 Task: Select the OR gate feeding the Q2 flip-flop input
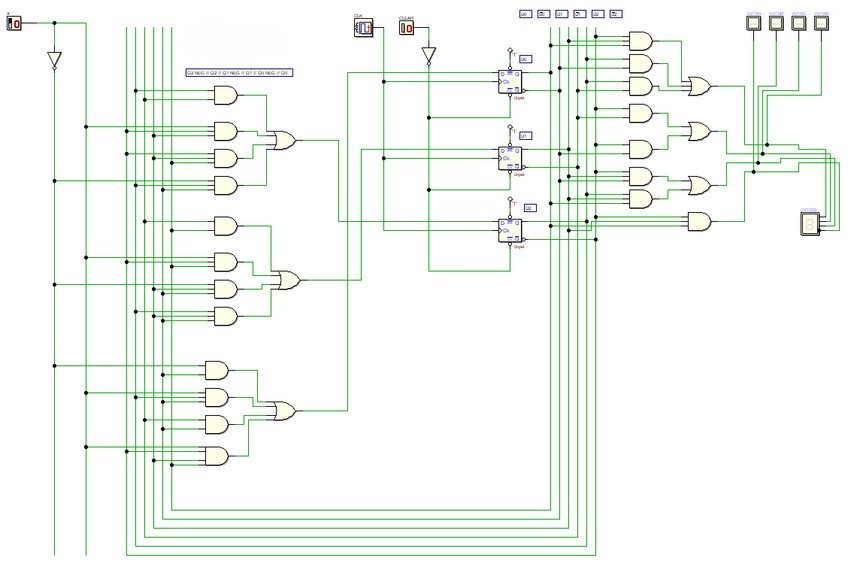[x=285, y=141]
